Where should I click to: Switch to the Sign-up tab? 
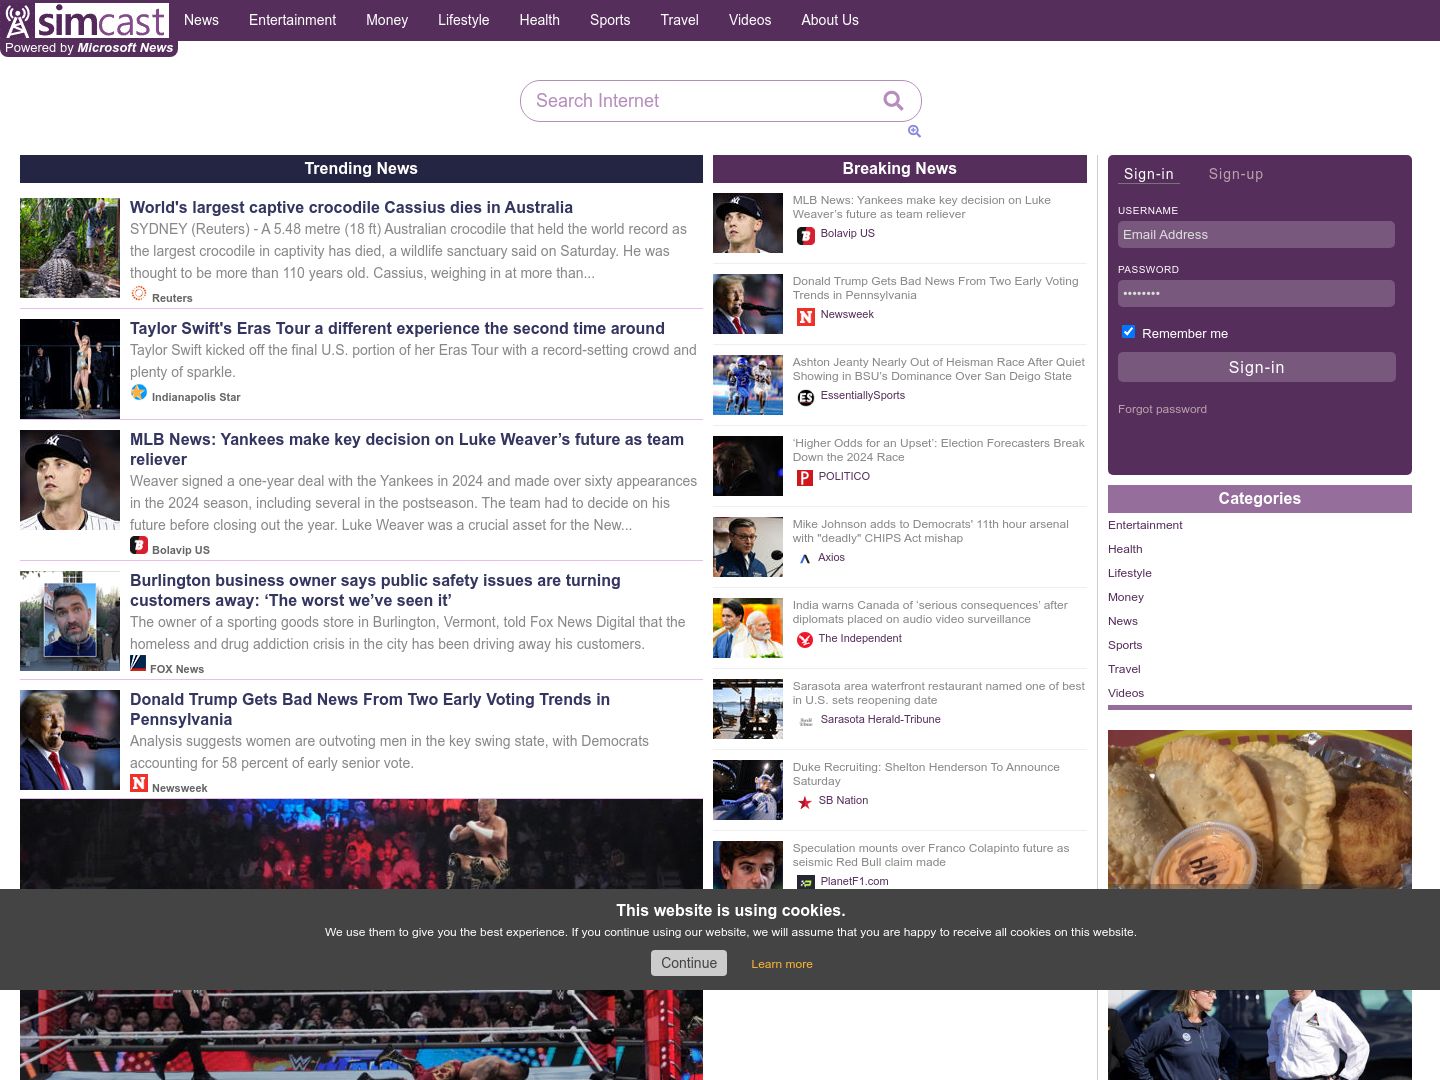[x=1236, y=174]
